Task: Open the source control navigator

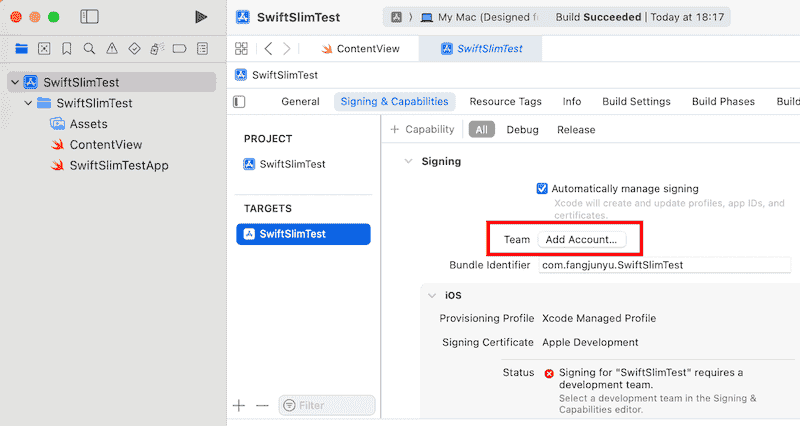Action: (44, 48)
